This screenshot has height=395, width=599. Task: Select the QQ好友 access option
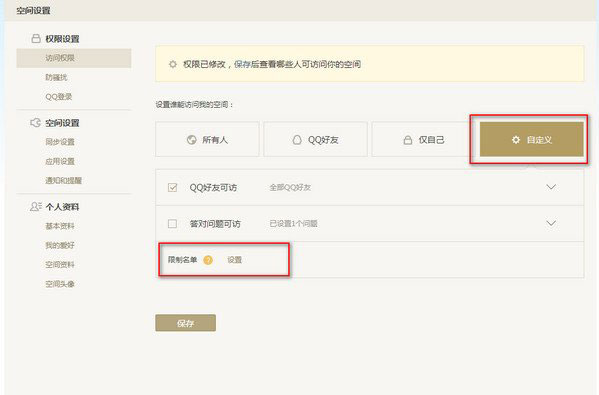tap(315, 139)
